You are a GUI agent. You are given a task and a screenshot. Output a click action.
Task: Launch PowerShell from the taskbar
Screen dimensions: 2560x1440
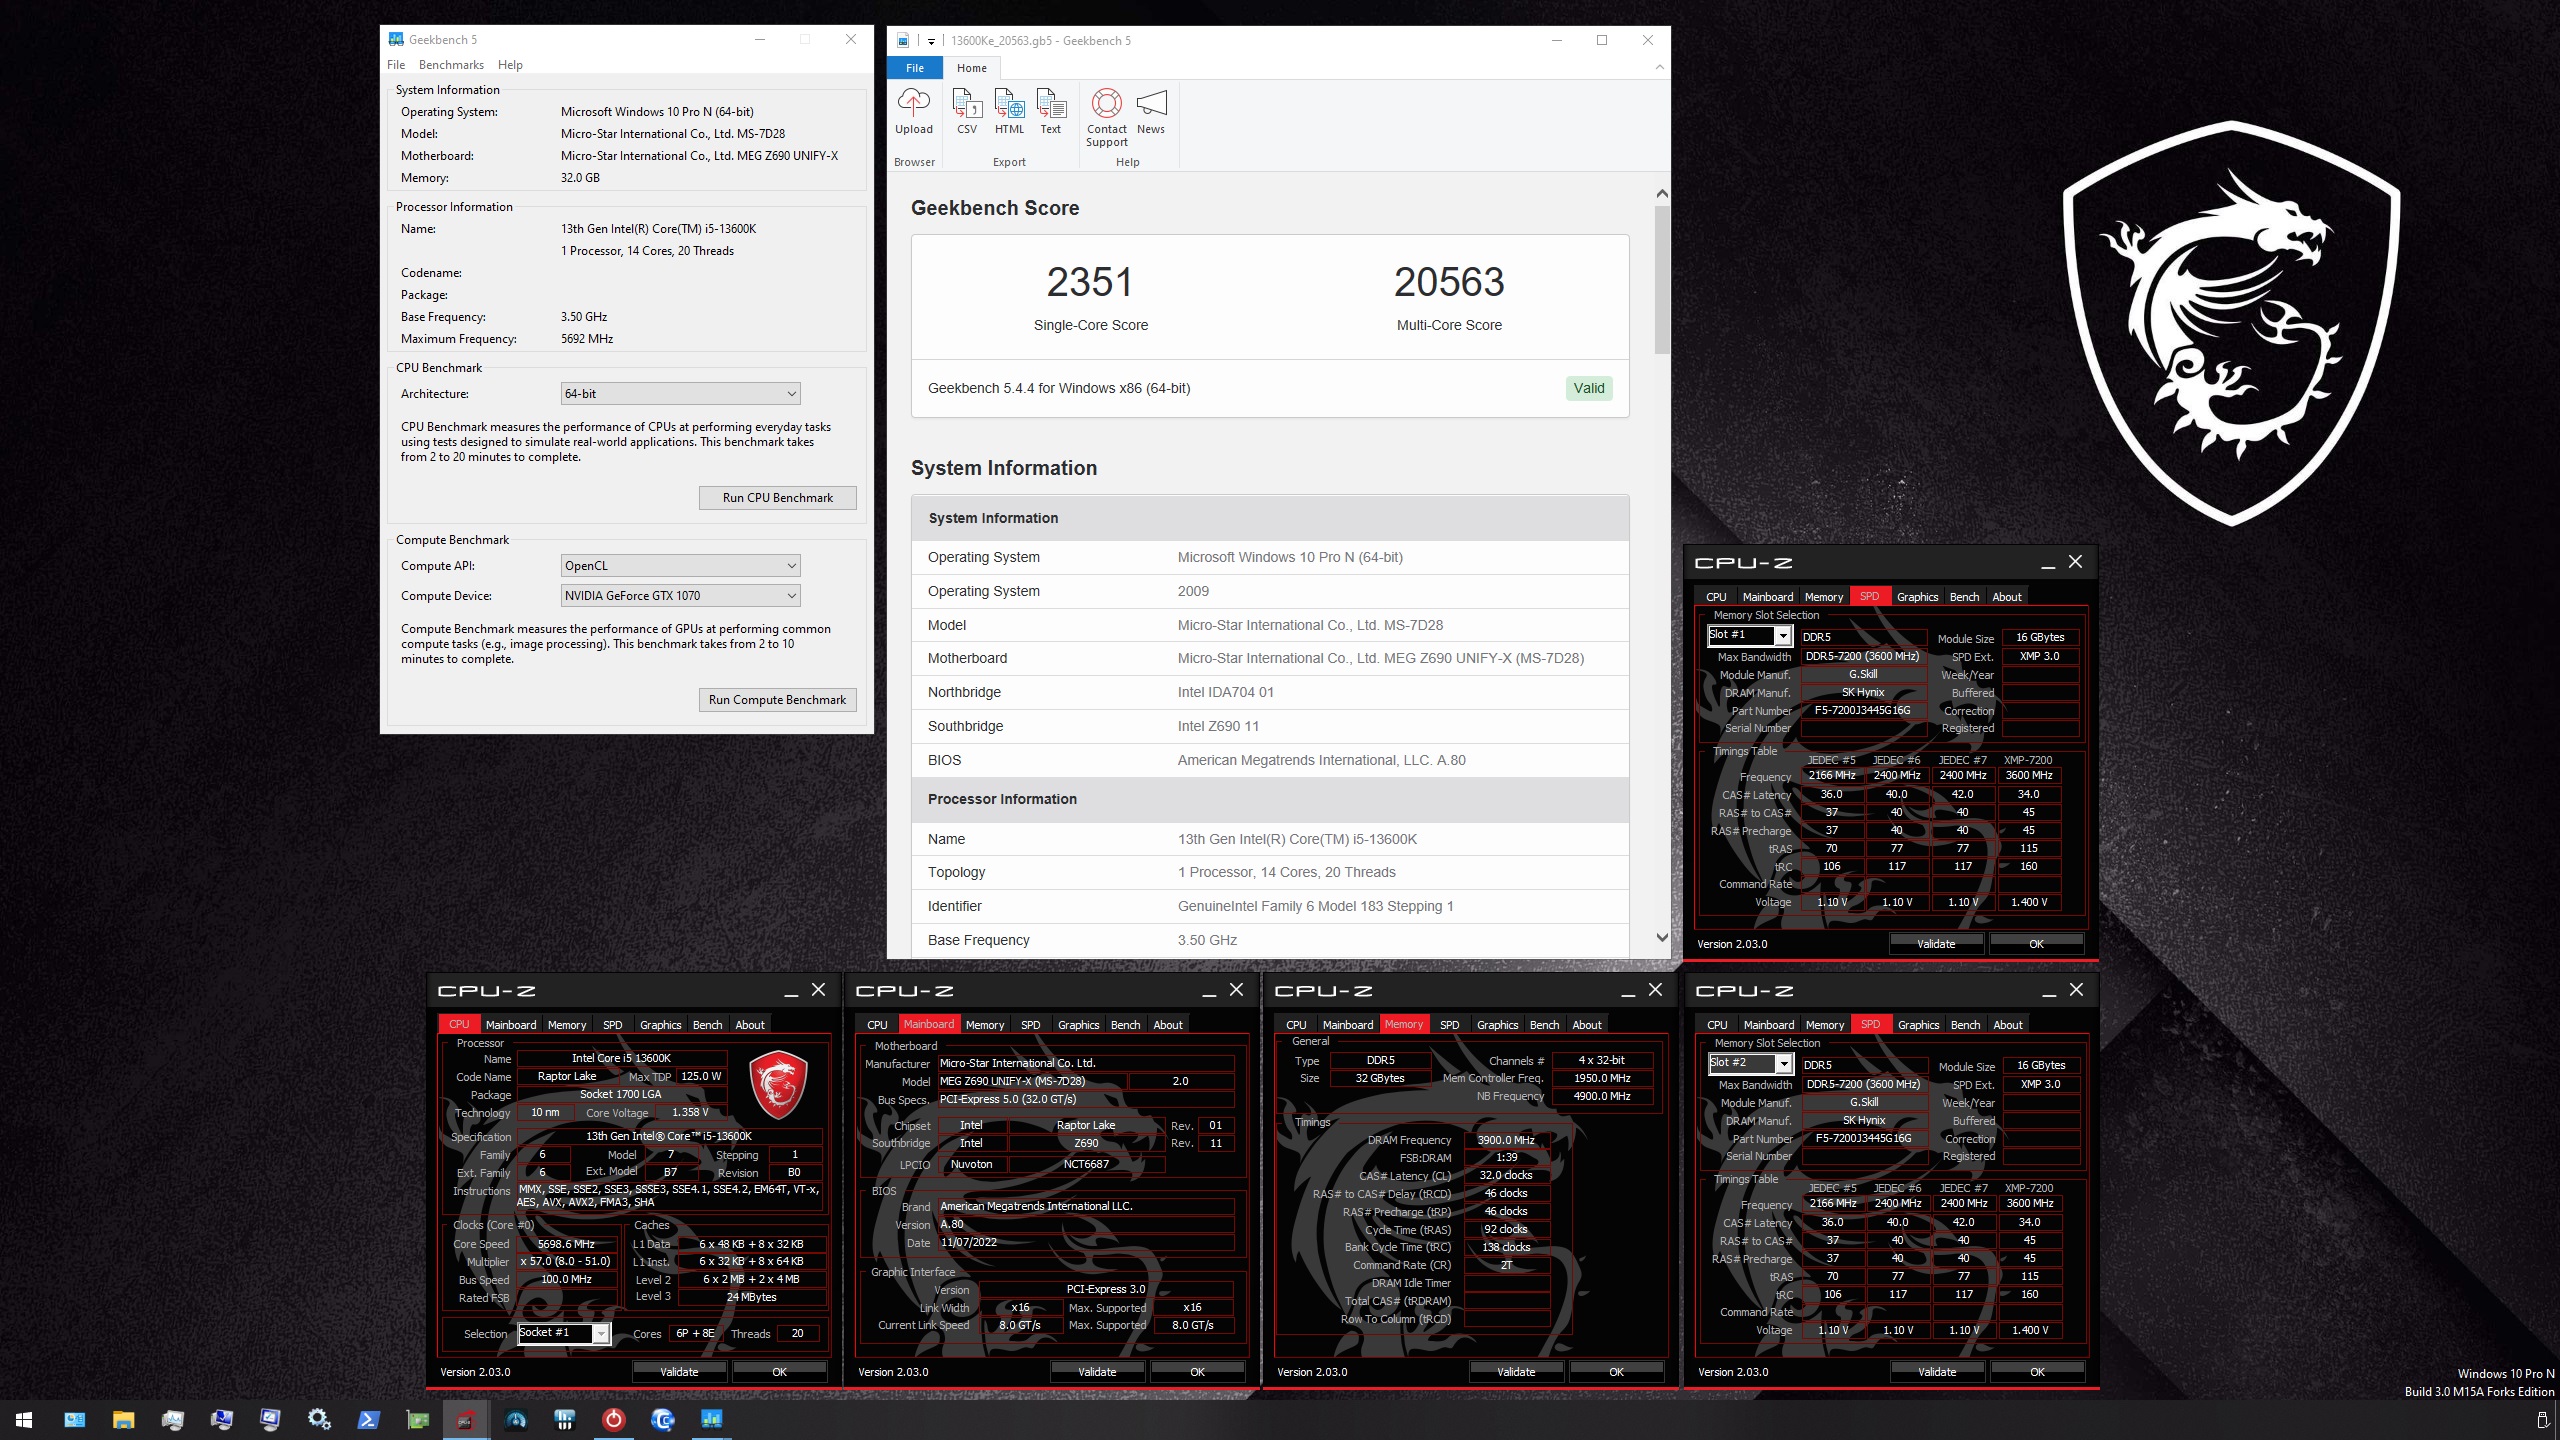[x=368, y=1420]
